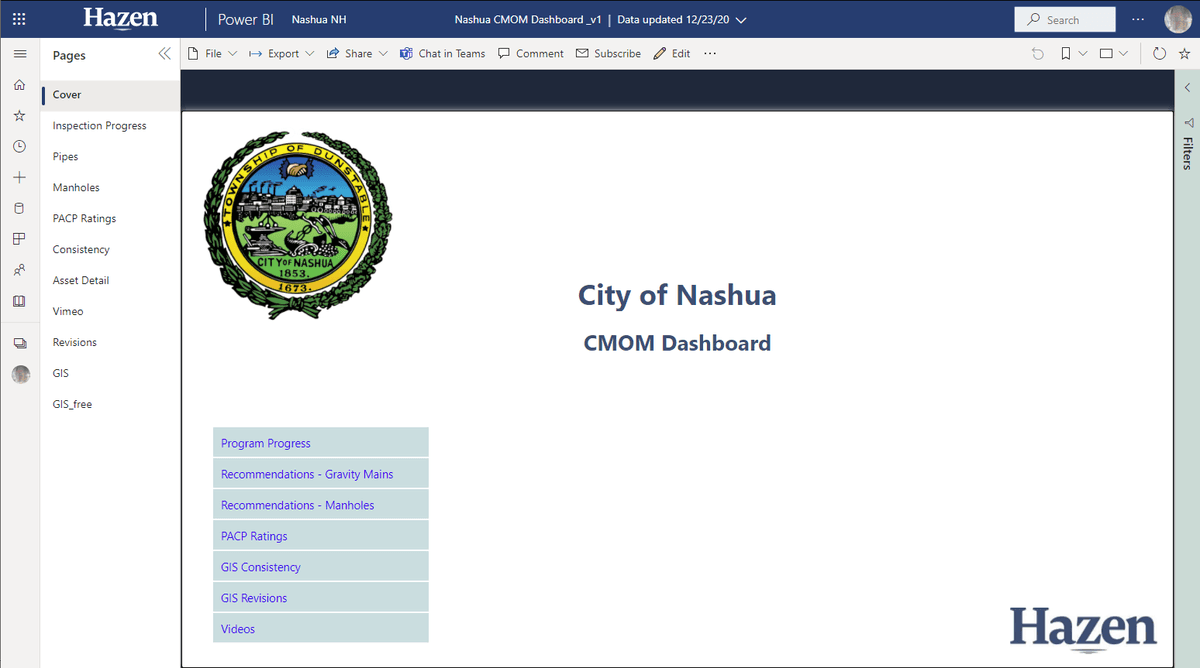The height and width of the screenshot is (668, 1200).
Task: Expand the Bookmarks dropdown arrow
Action: pos(1082,54)
